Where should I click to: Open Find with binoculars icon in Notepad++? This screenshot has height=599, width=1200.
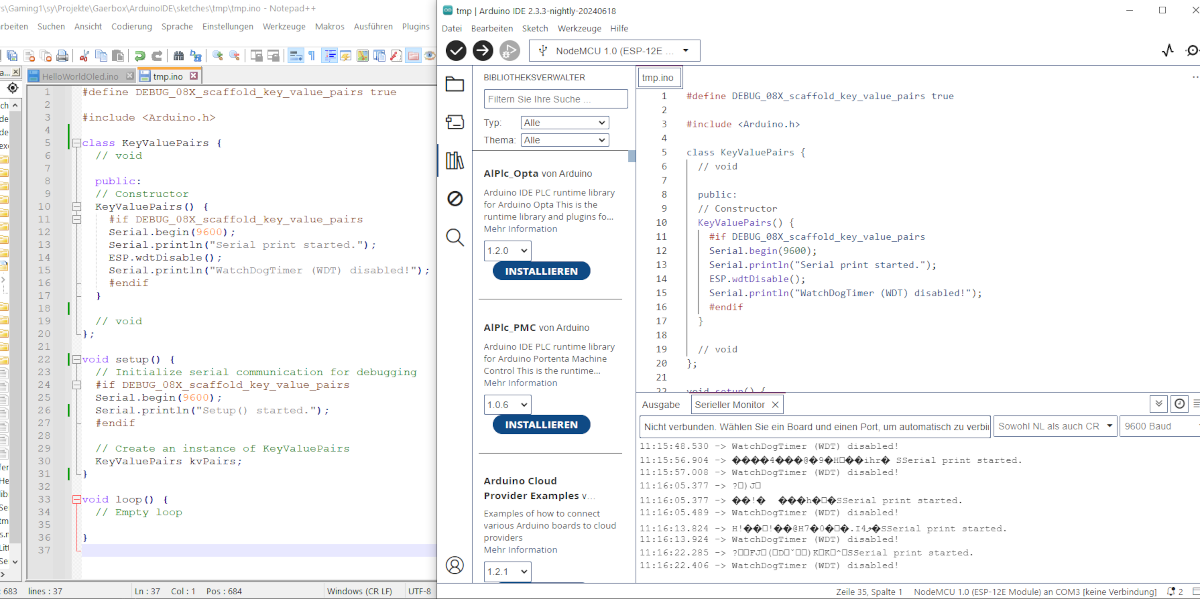tap(179, 56)
